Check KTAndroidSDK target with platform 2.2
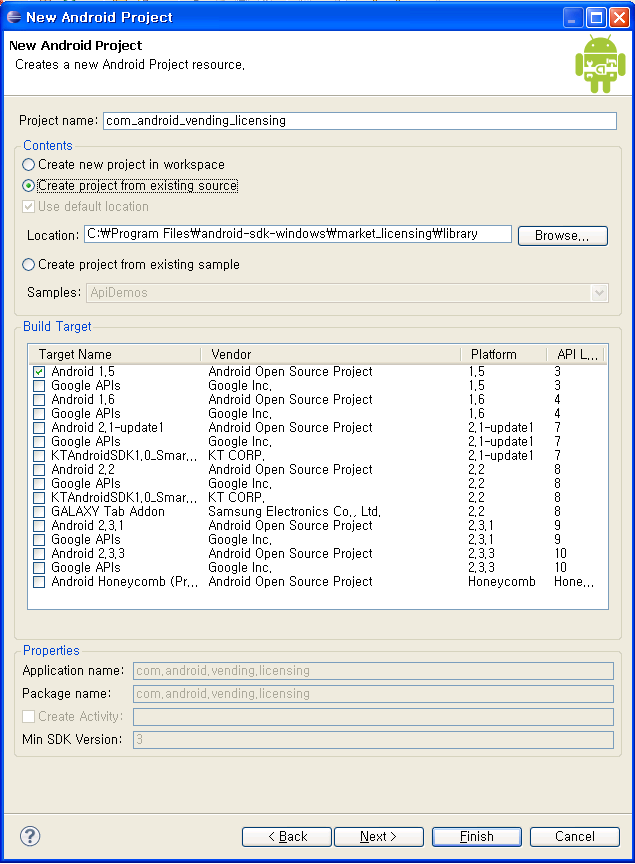 point(39,498)
